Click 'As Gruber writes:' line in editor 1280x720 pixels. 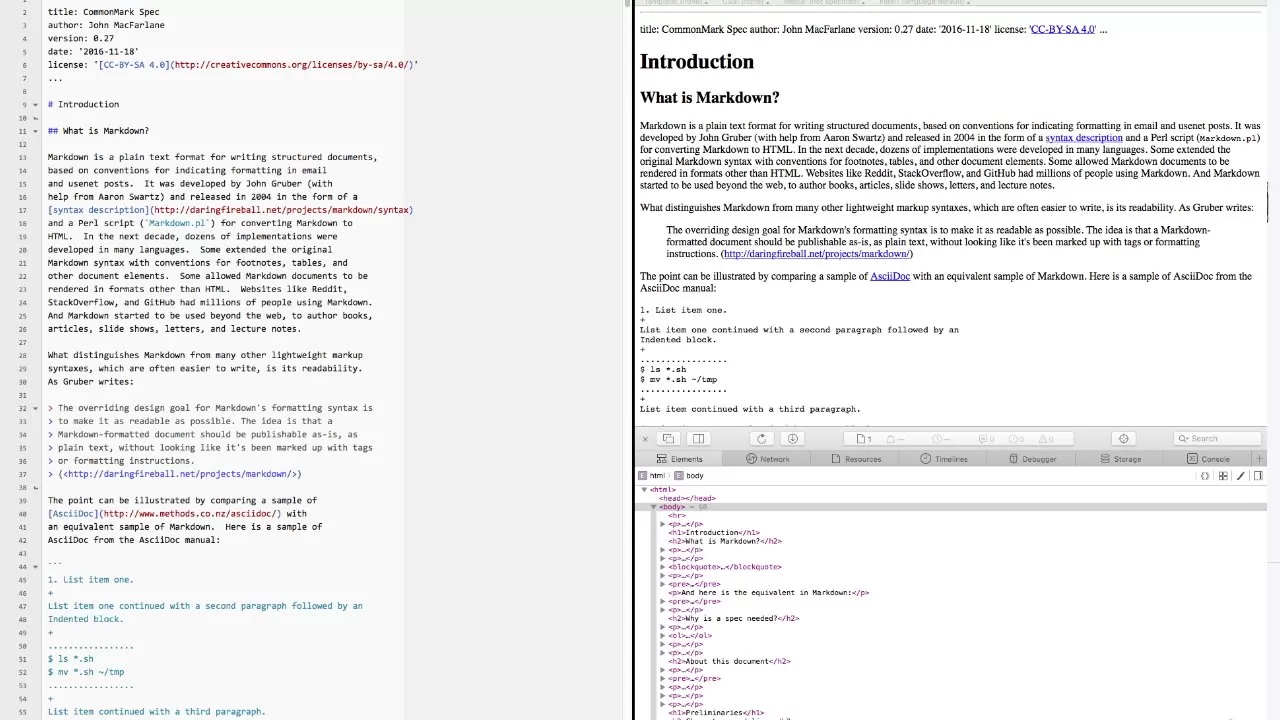pos(90,381)
